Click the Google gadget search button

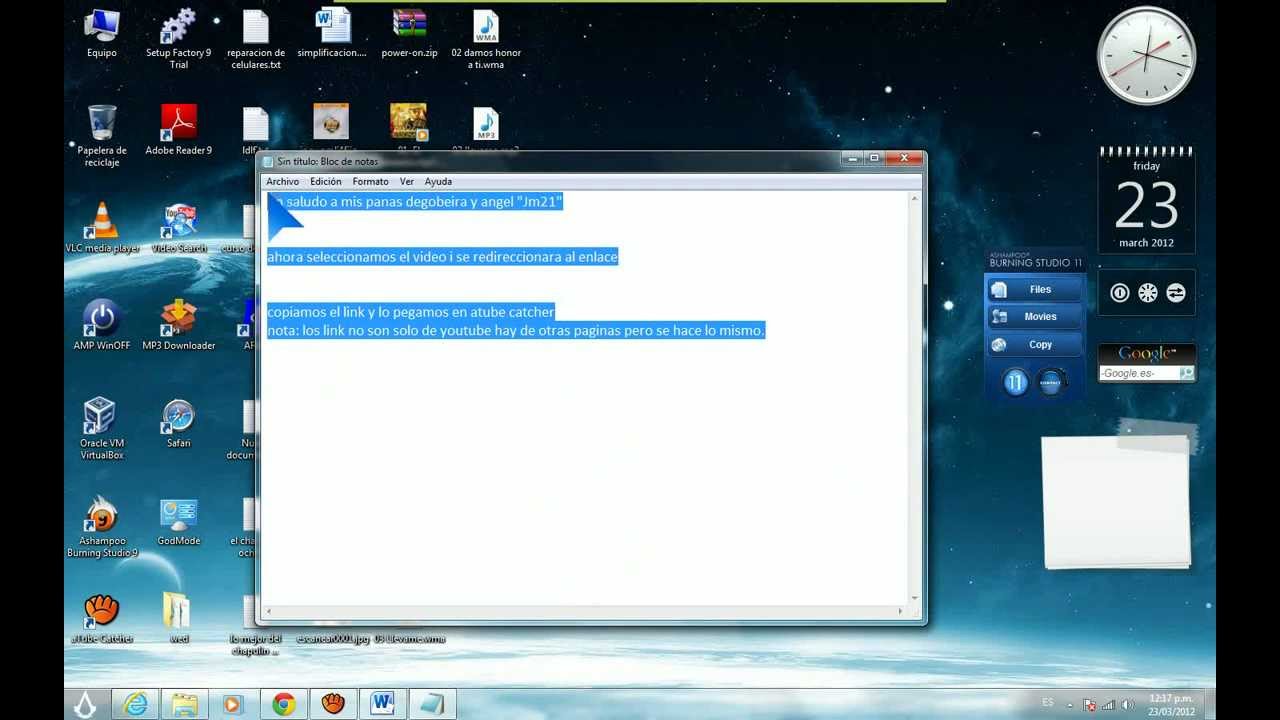tap(1186, 373)
